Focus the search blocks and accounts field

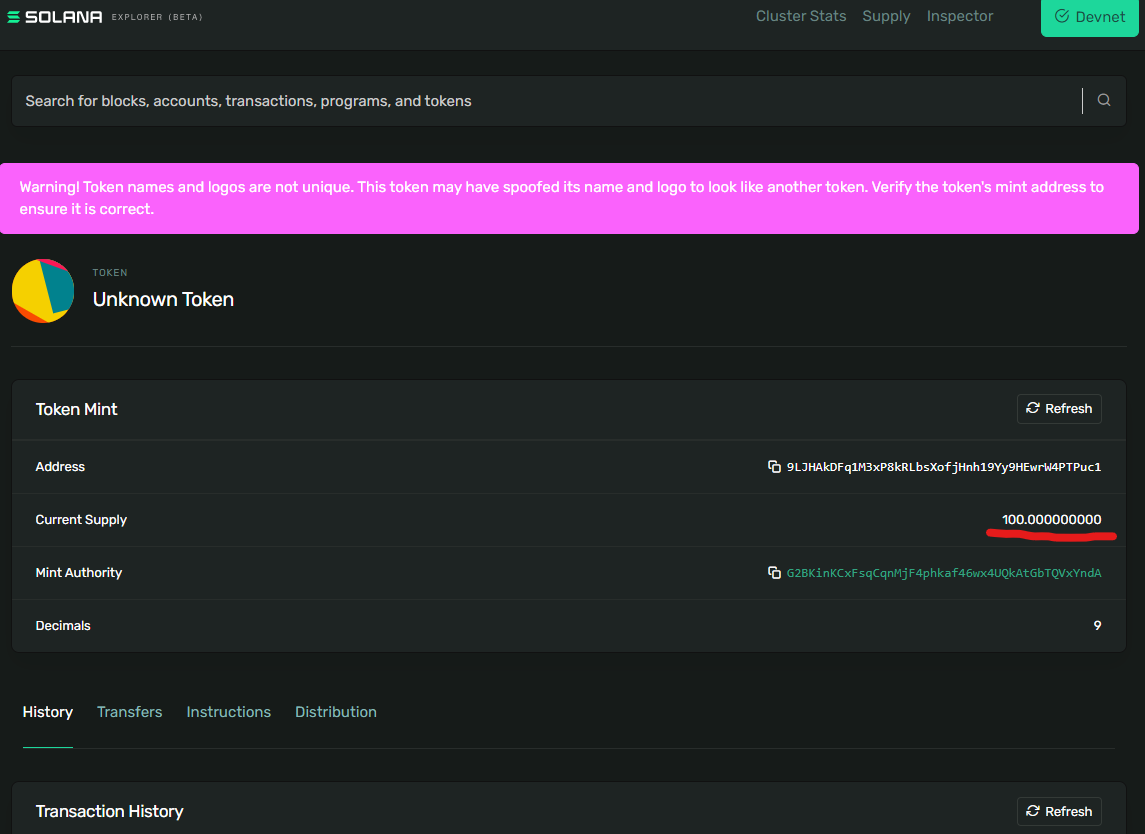tap(548, 101)
